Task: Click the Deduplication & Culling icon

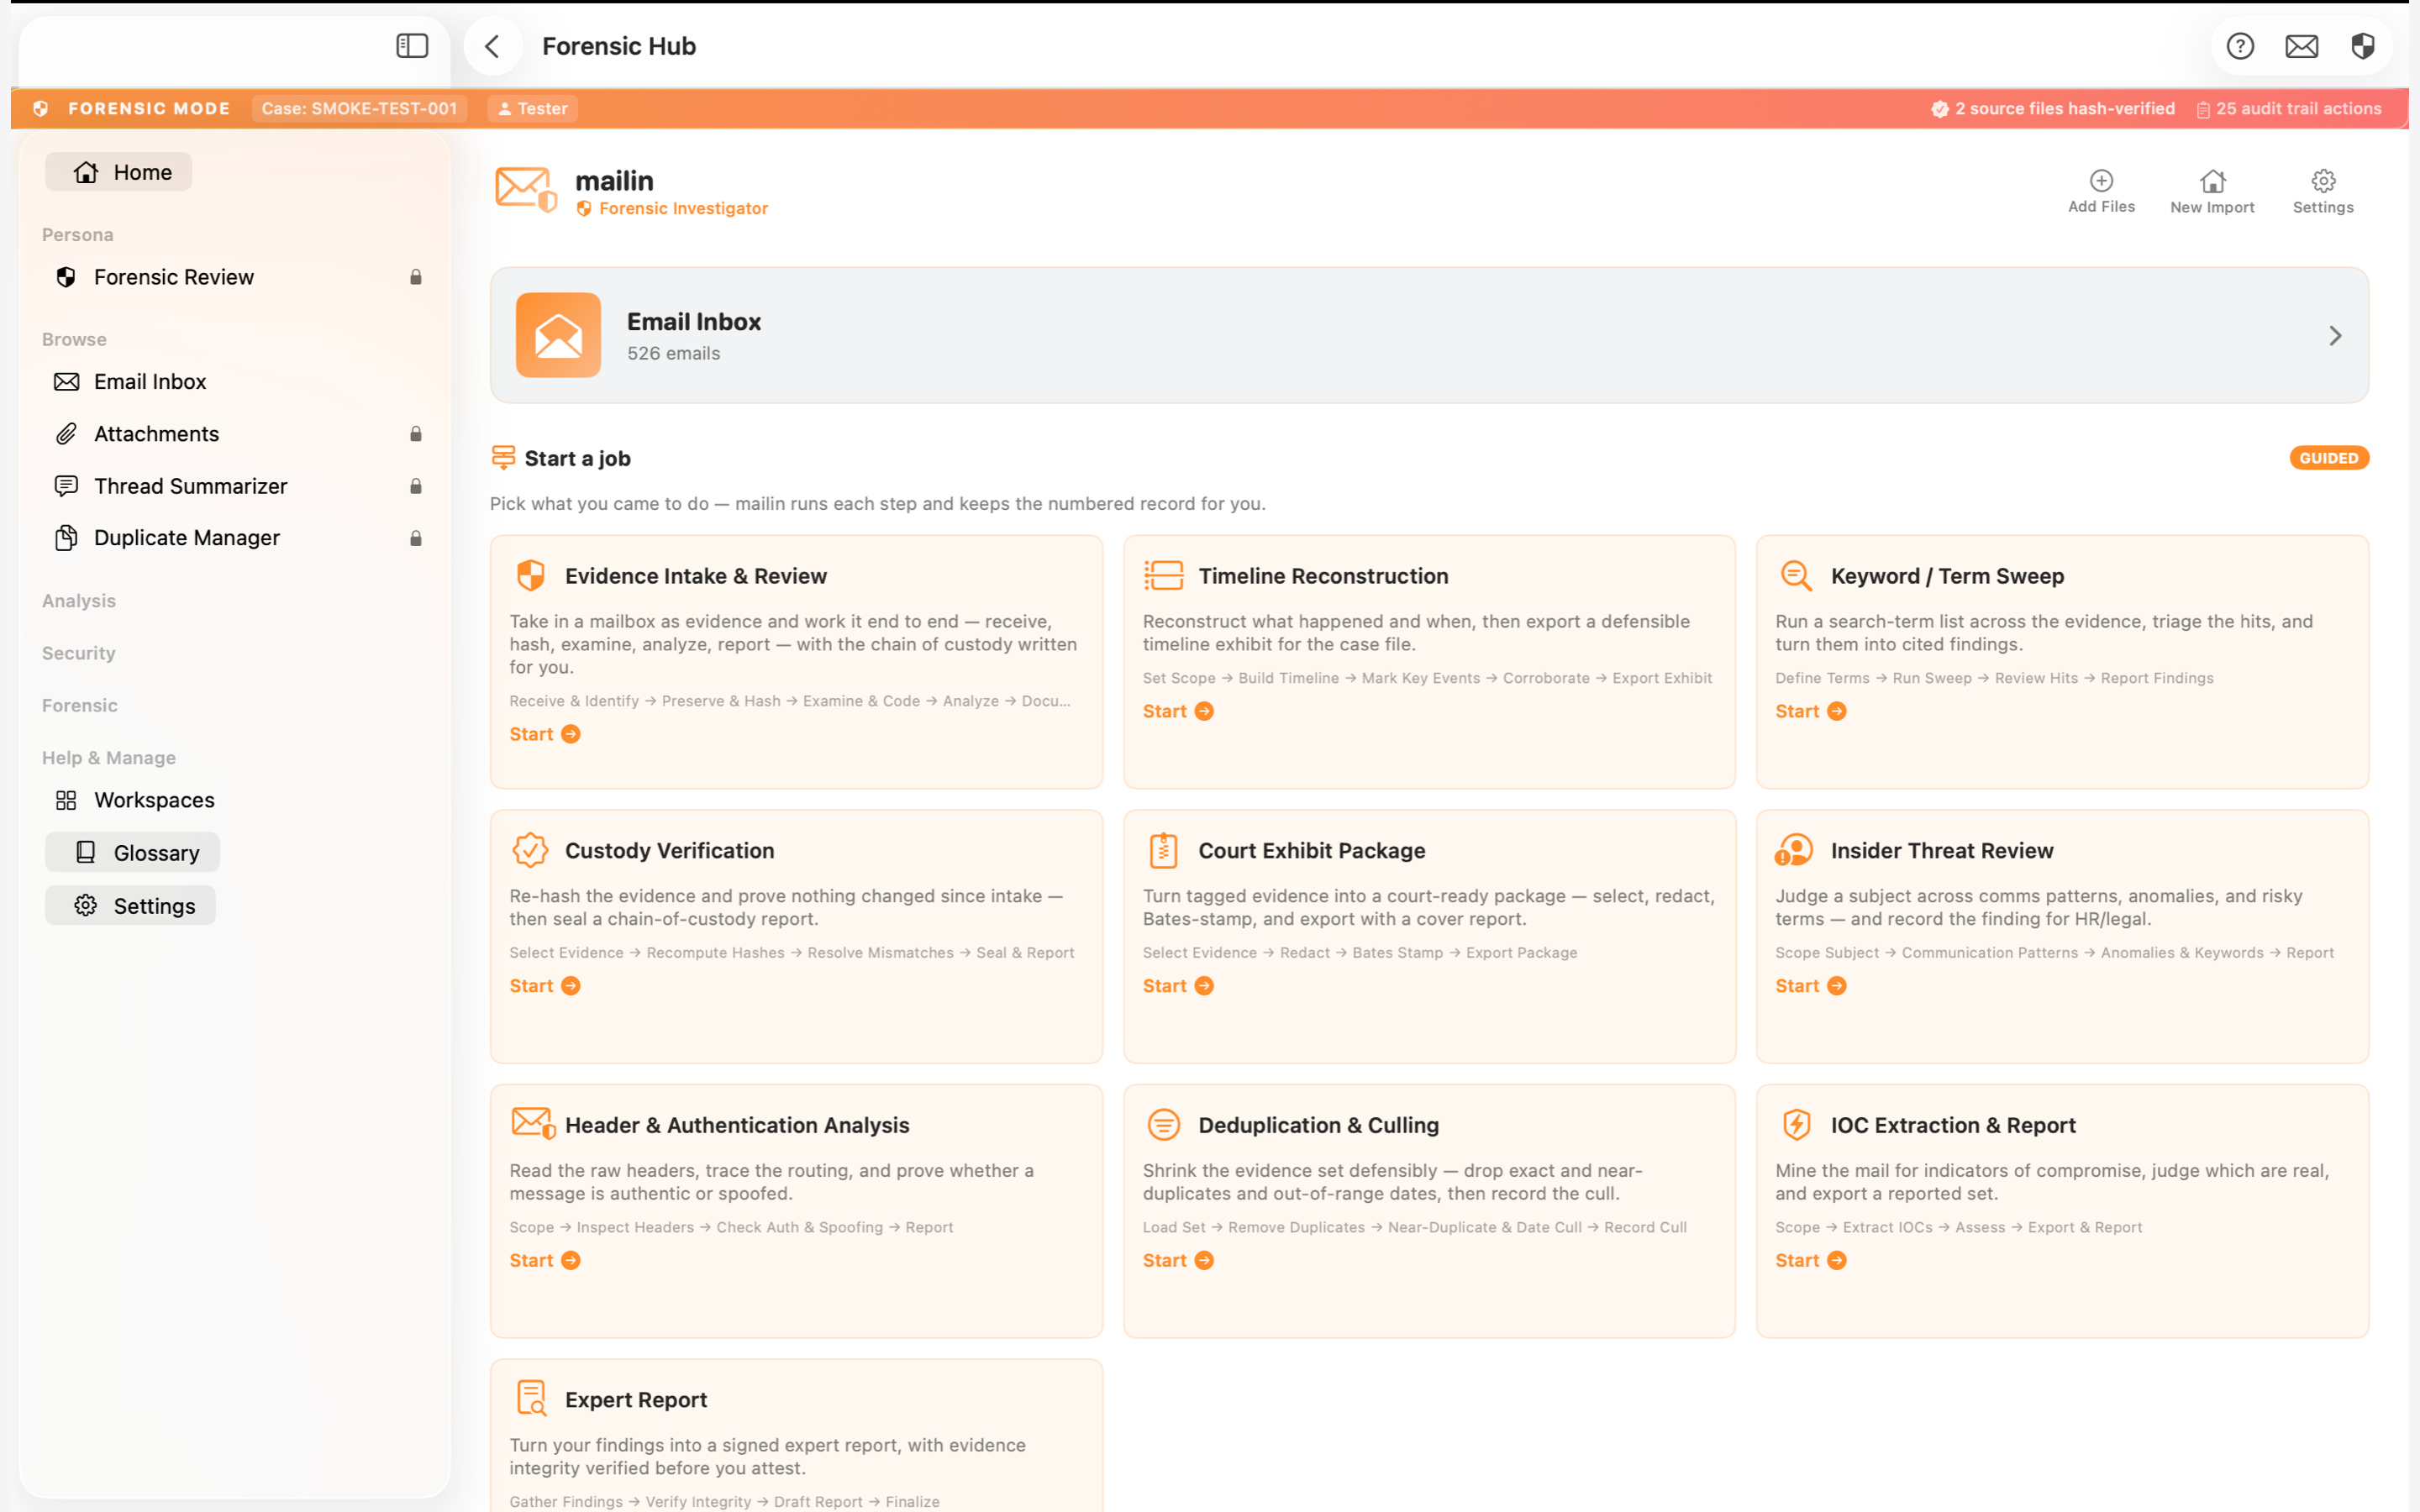Action: [x=1163, y=1124]
